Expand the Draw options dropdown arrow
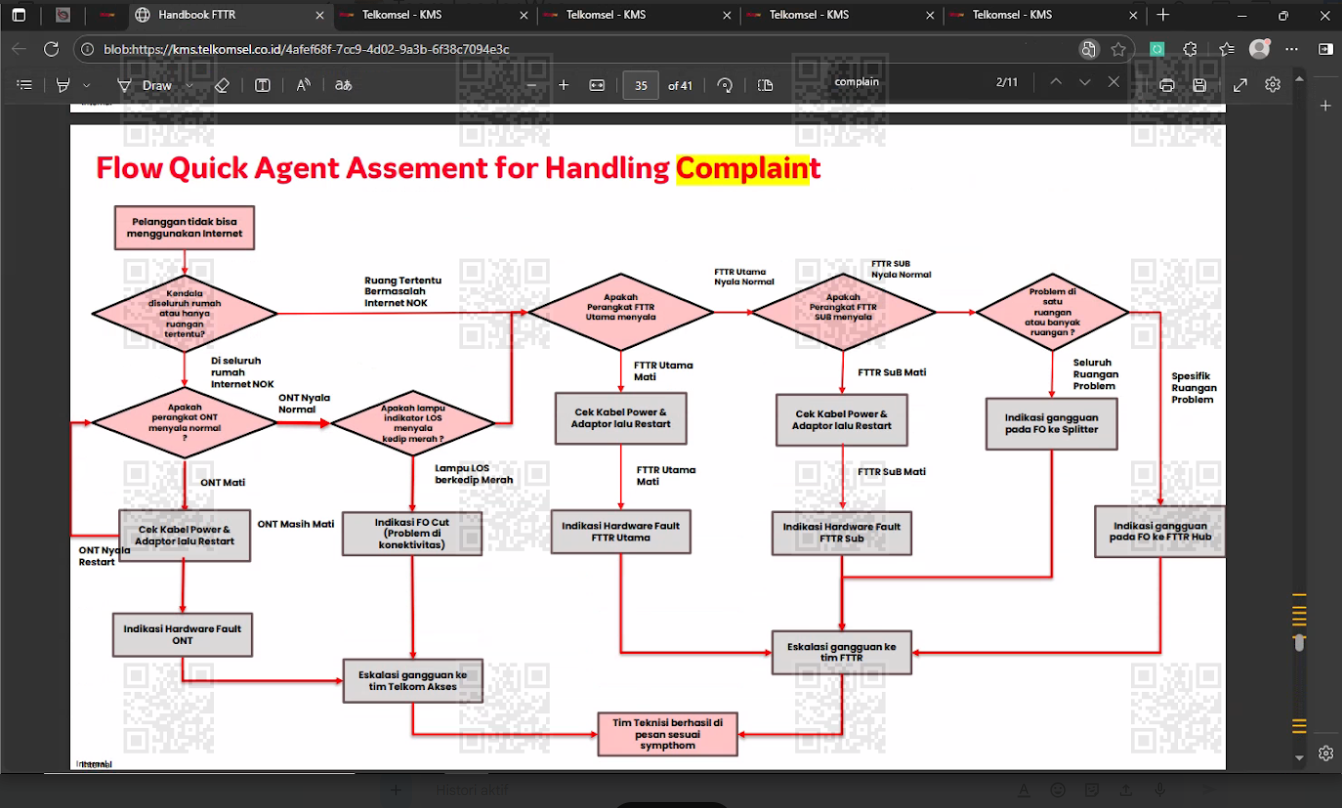The image size is (1342, 808). [189, 85]
